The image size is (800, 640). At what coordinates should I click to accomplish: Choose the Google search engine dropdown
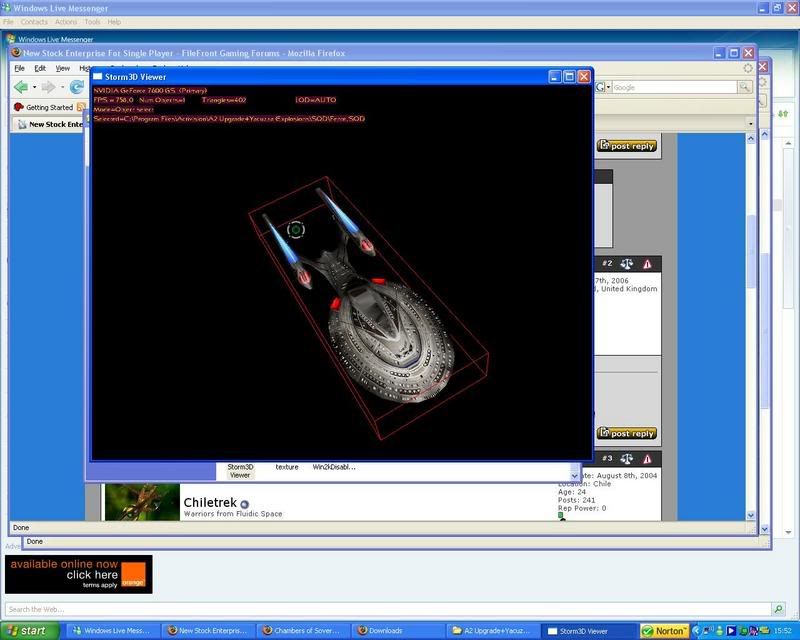603,87
